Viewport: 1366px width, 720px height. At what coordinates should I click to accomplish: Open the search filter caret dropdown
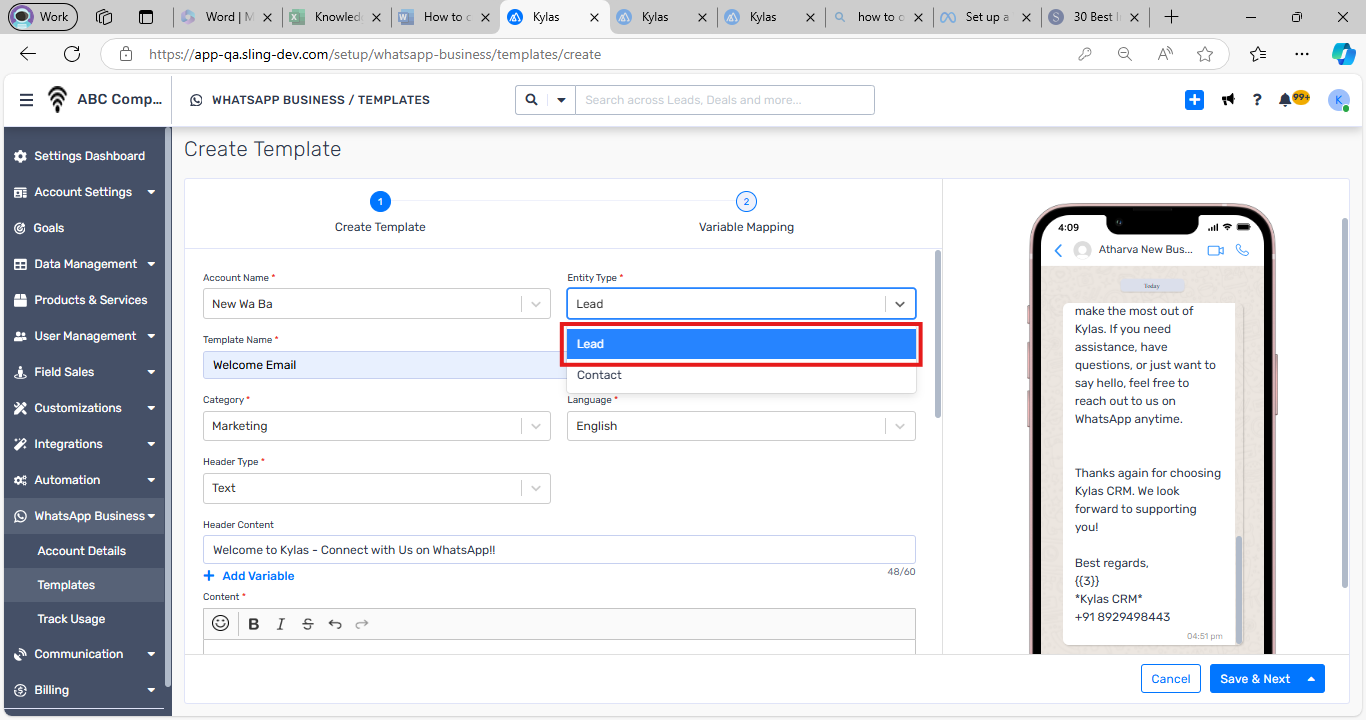pyautogui.click(x=561, y=100)
